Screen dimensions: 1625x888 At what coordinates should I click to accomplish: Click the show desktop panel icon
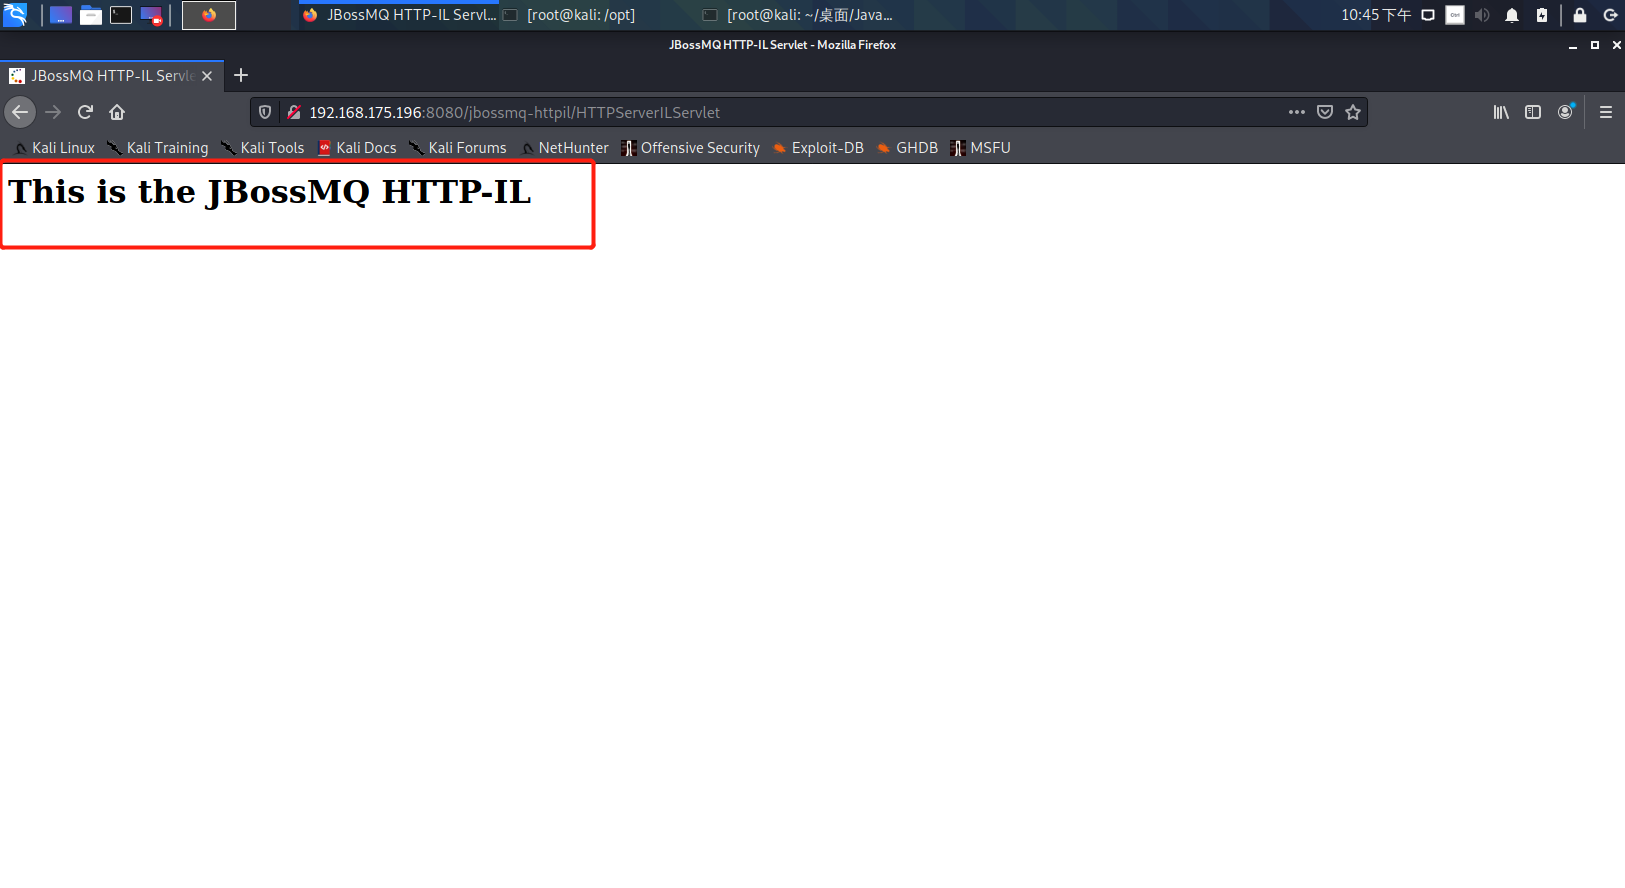(61, 15)
